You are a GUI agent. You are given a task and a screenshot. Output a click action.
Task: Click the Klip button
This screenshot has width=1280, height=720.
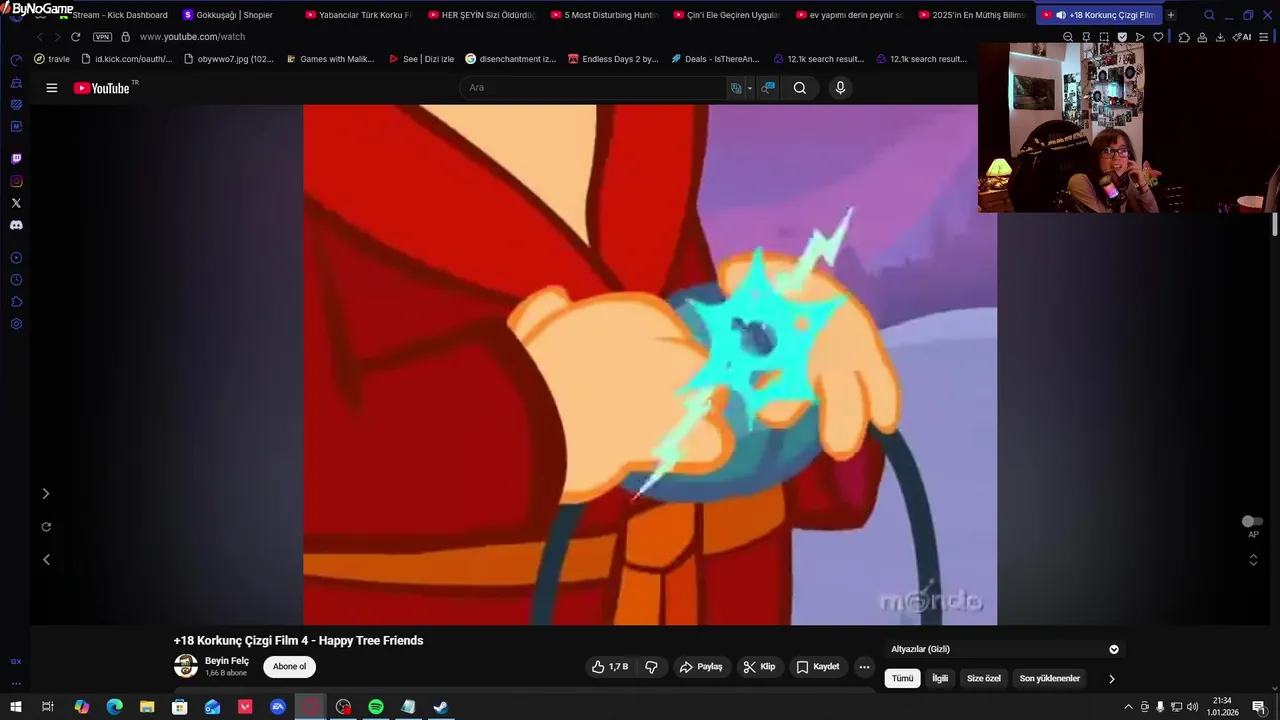click(759, 667)
